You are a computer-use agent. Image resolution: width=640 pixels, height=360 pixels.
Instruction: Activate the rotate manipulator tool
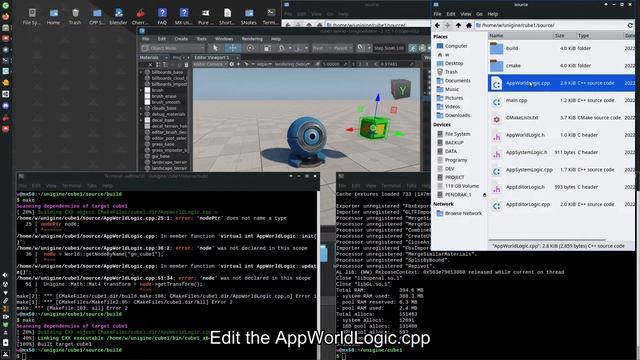(x=250, y=48)
